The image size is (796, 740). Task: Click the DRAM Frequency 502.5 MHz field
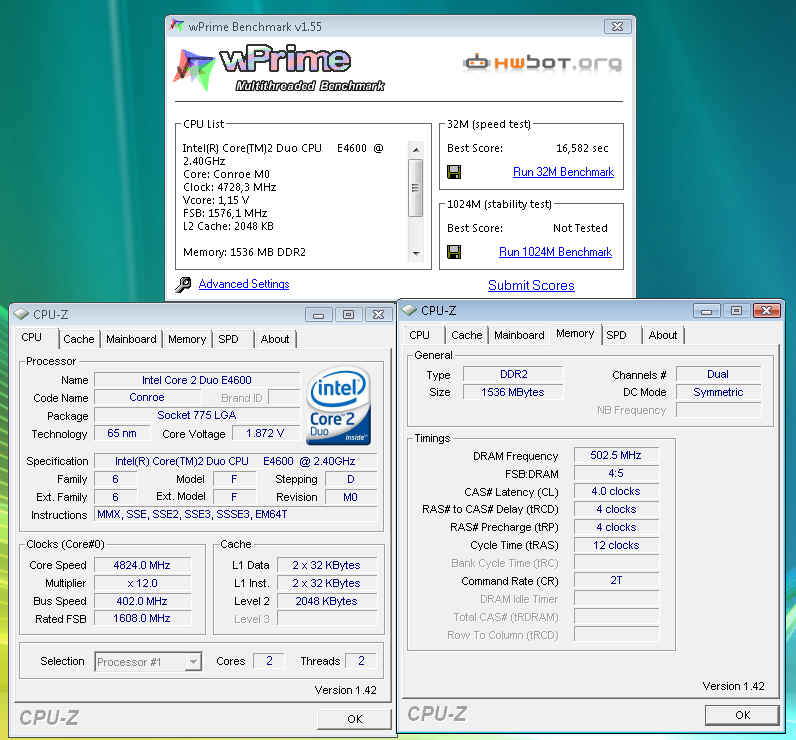point(616,455)
